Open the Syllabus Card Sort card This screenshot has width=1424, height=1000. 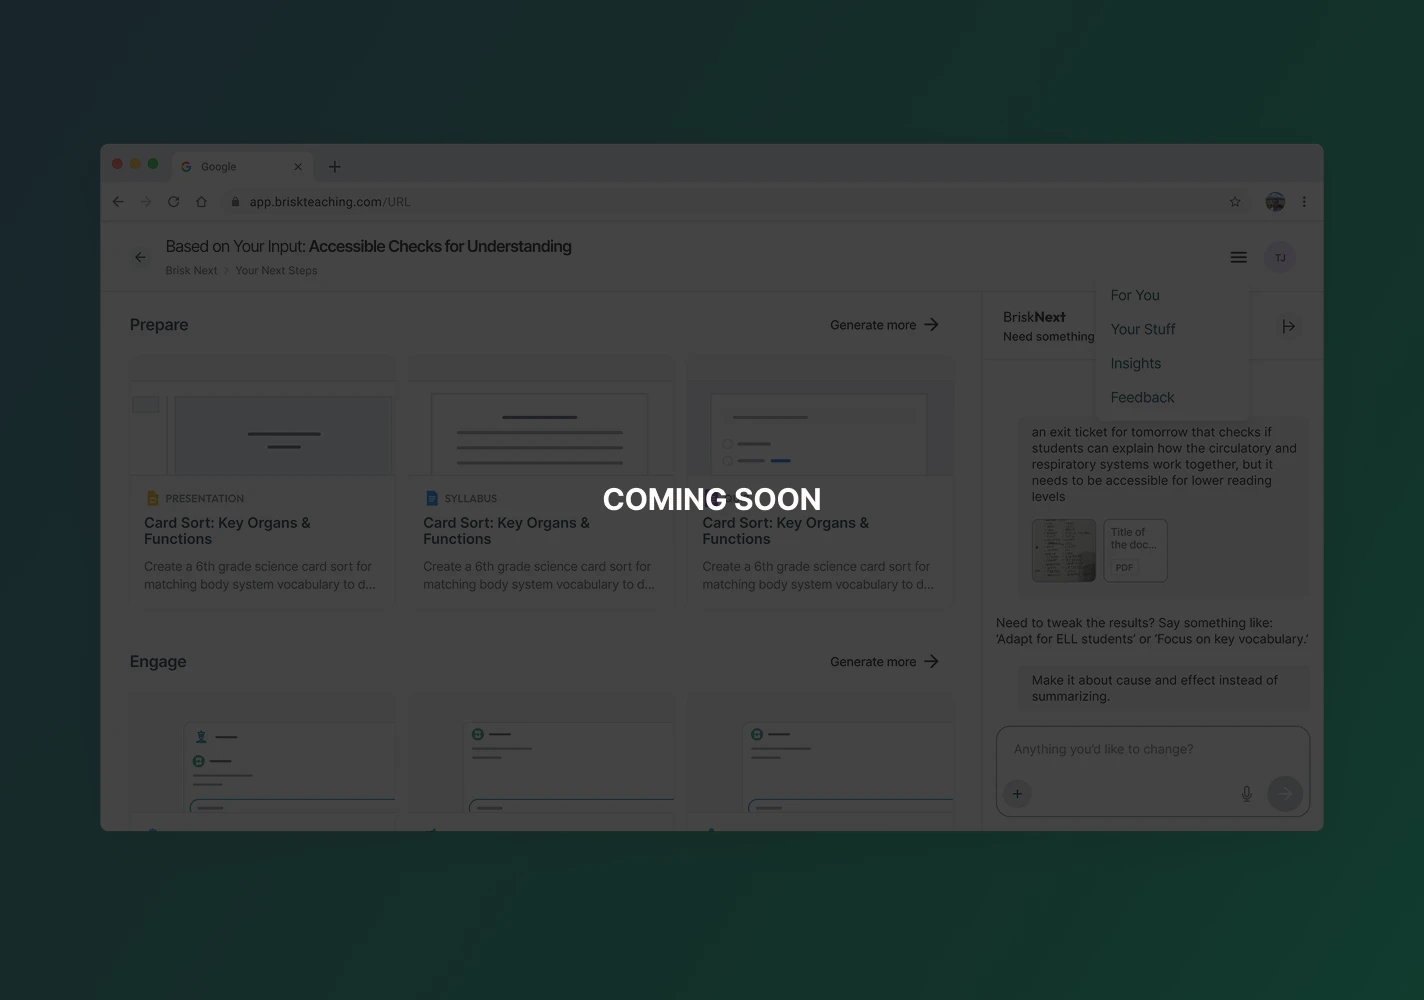click(x=541, y=480)
